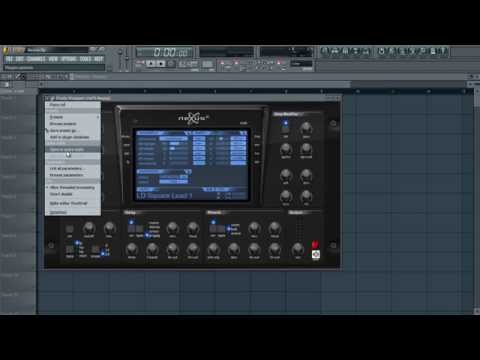Viewport: 480px width, 360px height.
Task: Open the FILE menu
Action: pyautogui.click(x=9, y=59)
